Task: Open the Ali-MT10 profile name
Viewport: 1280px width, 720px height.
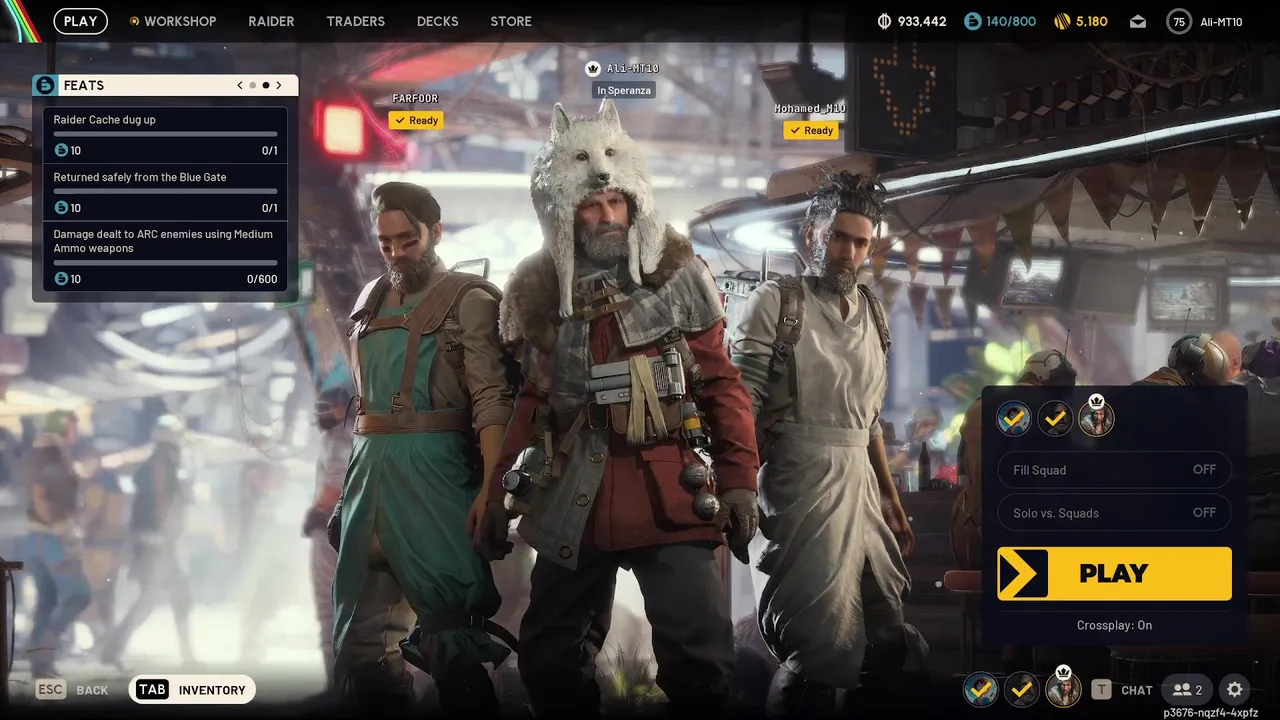Action: pos(1221,21)
